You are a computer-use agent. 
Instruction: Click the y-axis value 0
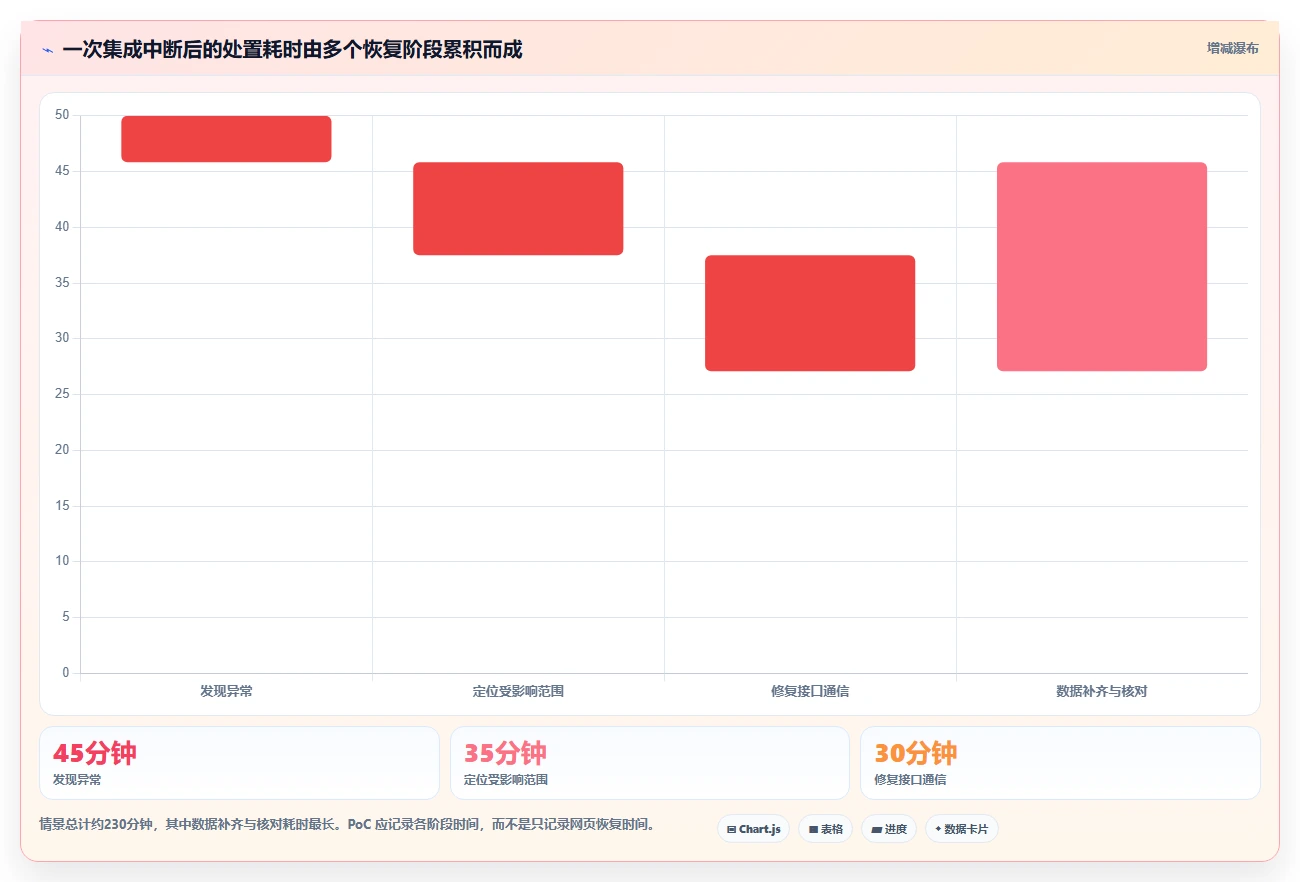point(66,673)
